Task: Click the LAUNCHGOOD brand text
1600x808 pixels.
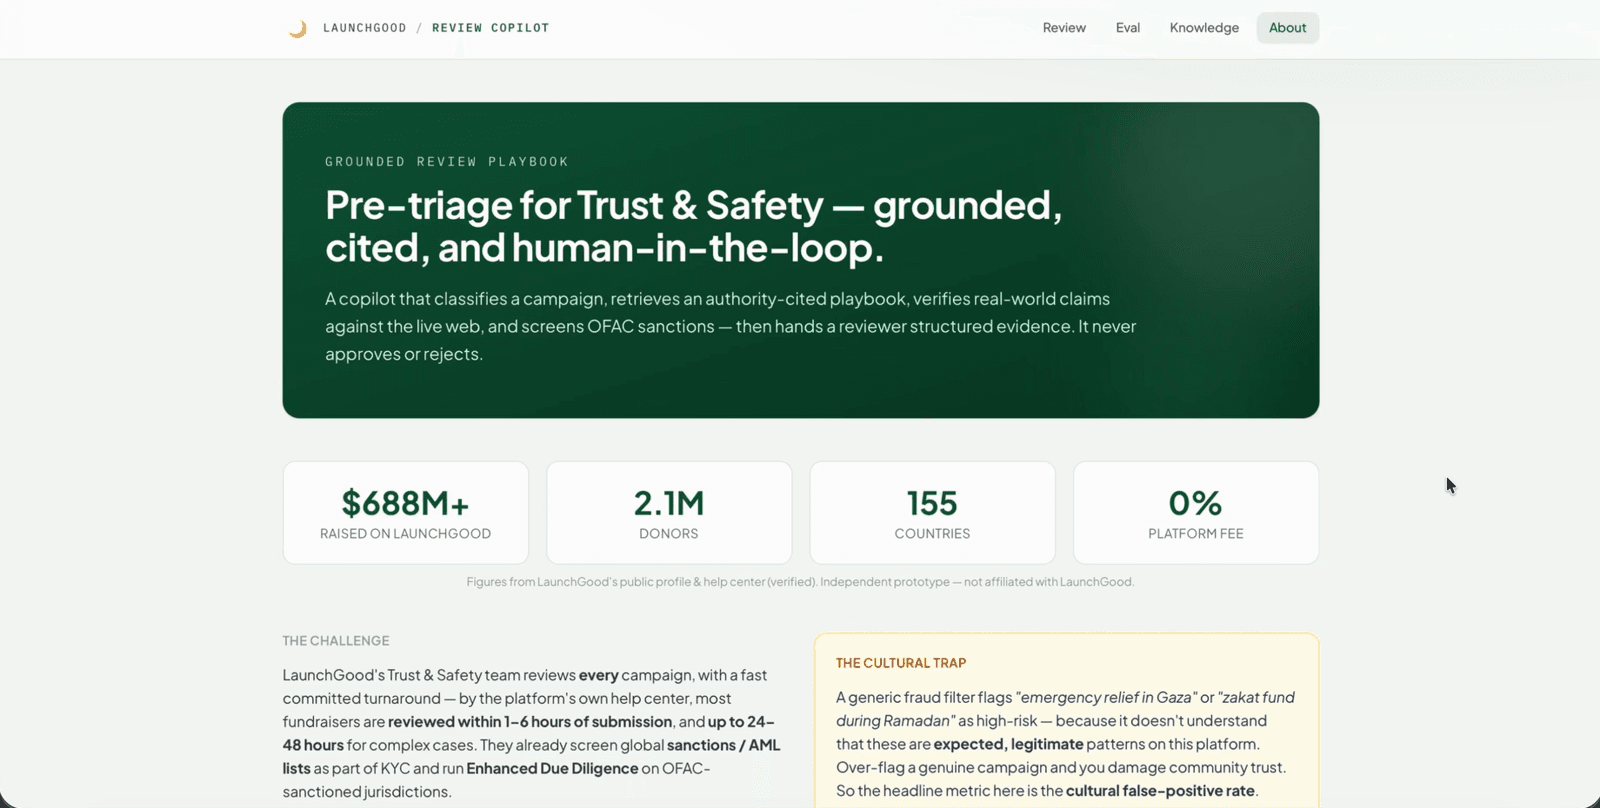Action: click(365, 28)
